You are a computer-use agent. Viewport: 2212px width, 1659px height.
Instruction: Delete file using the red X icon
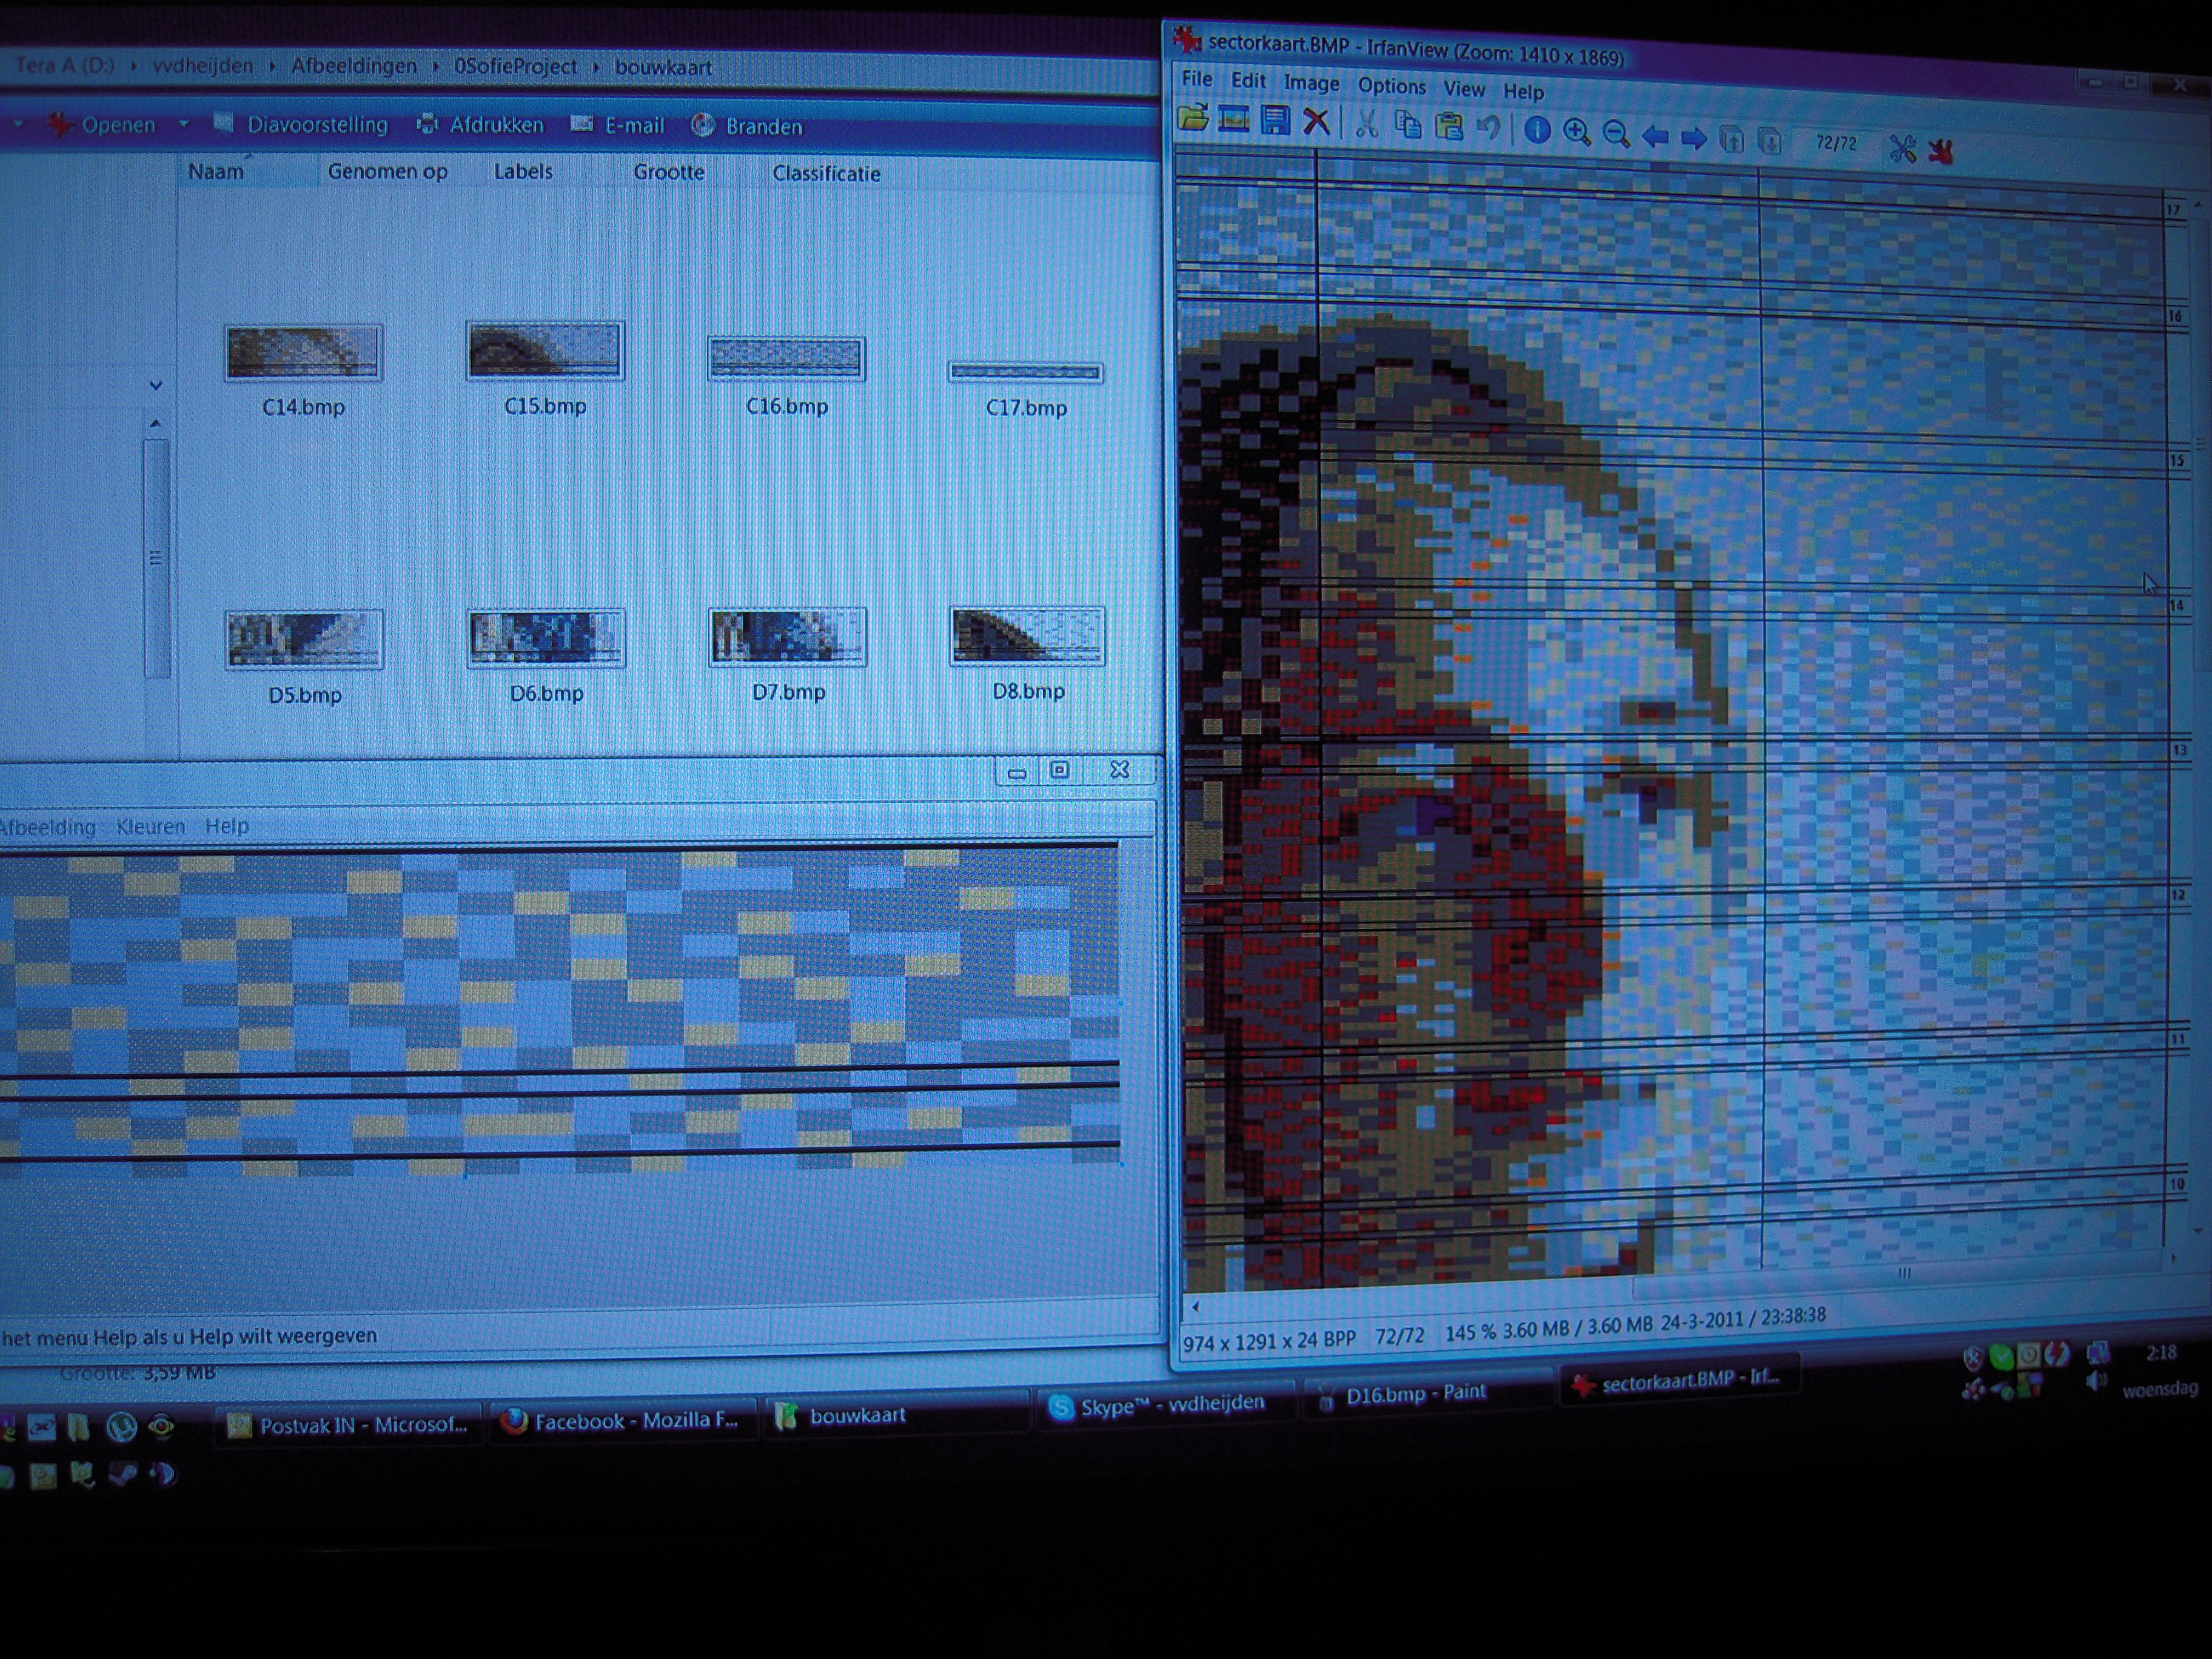tap(1316, 123)
